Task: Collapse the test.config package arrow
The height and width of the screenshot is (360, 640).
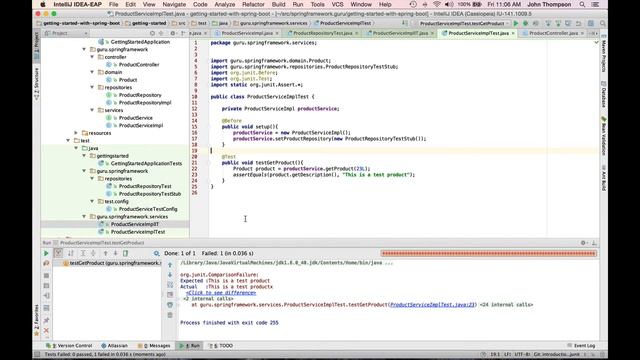Action: 92,201
